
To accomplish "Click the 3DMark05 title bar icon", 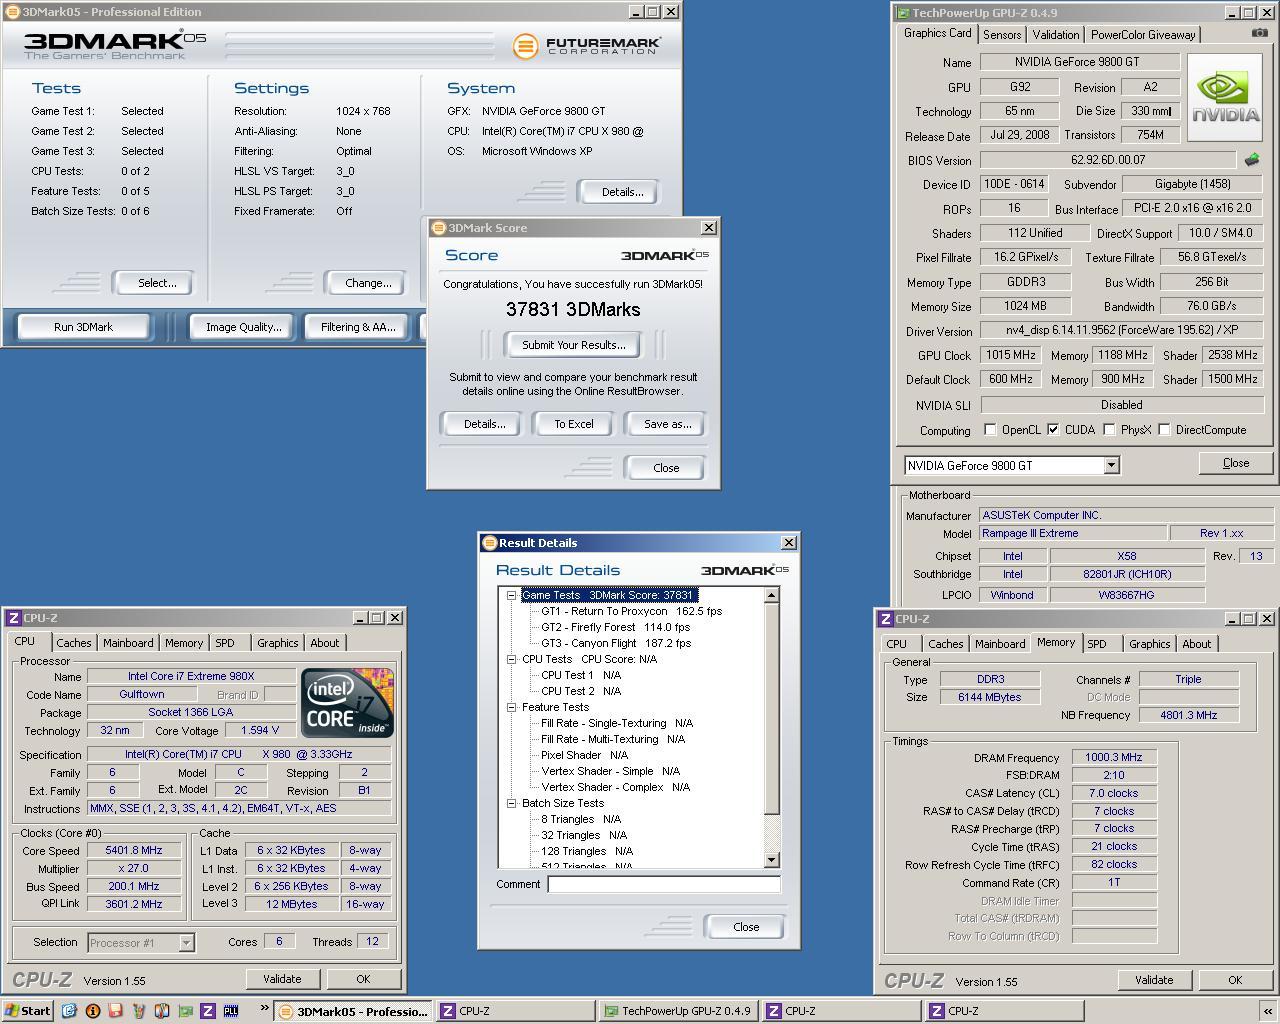I will click(x=12, y=12).
